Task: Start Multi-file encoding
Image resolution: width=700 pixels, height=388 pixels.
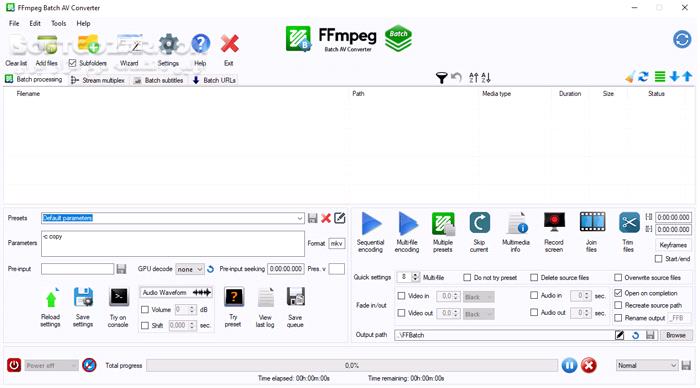Action: [x=407, y=223]
